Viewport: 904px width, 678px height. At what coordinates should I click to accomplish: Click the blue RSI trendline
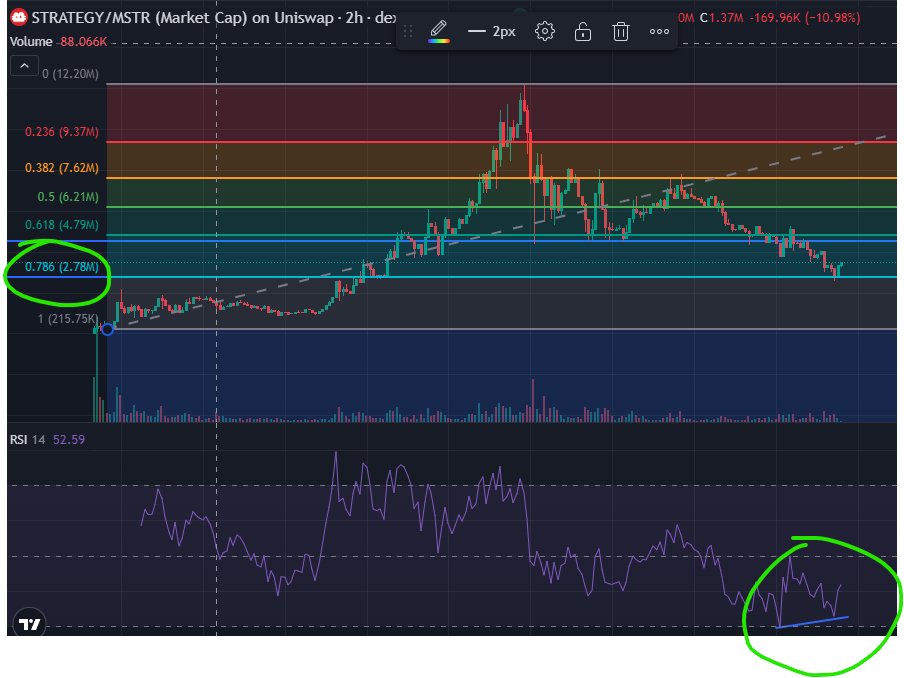click(813, 622)
